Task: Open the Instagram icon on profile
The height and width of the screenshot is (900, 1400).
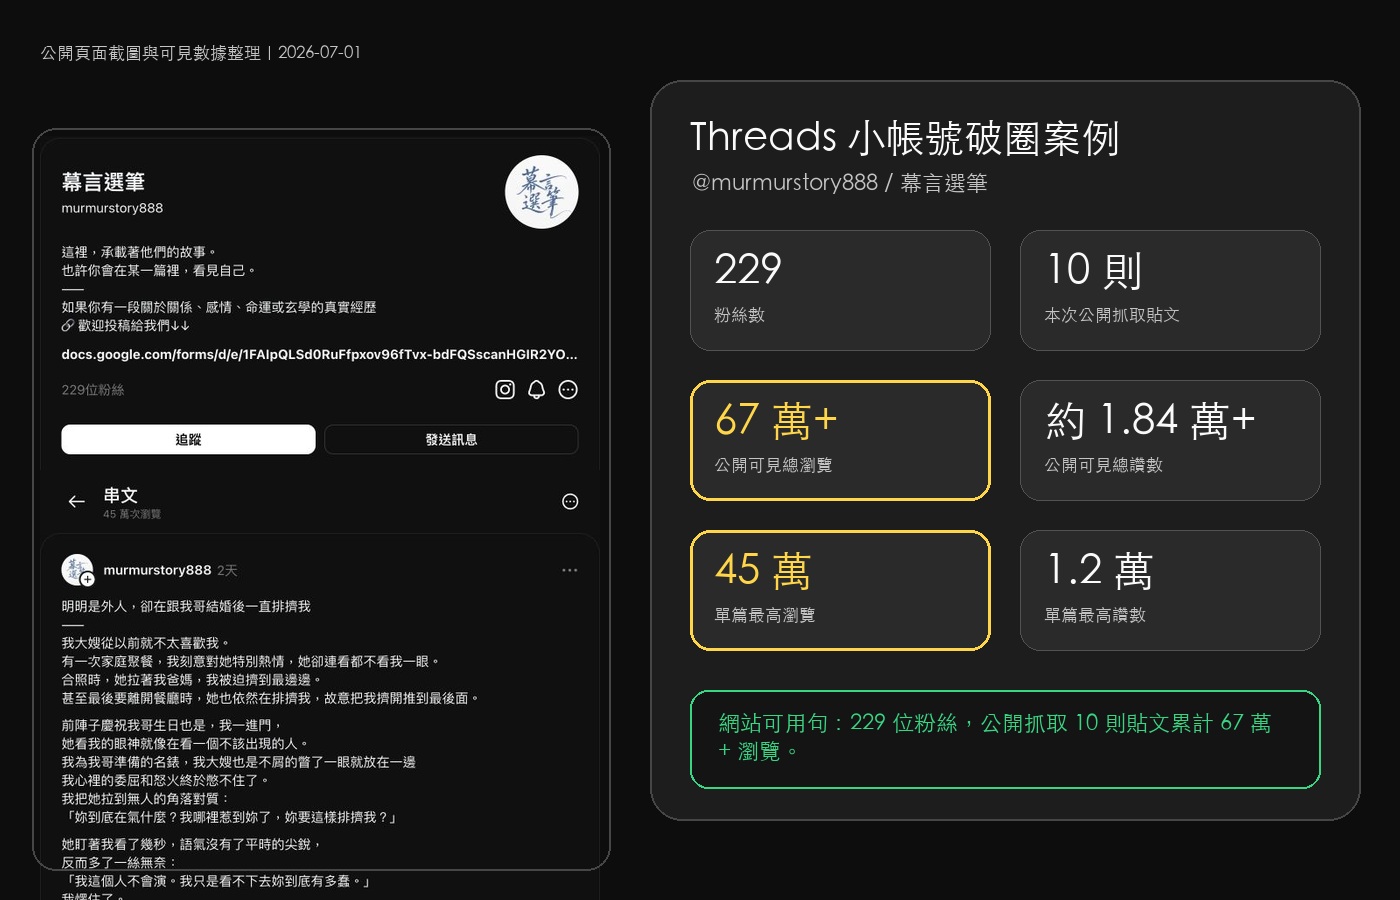Action: tap(505, 390)
